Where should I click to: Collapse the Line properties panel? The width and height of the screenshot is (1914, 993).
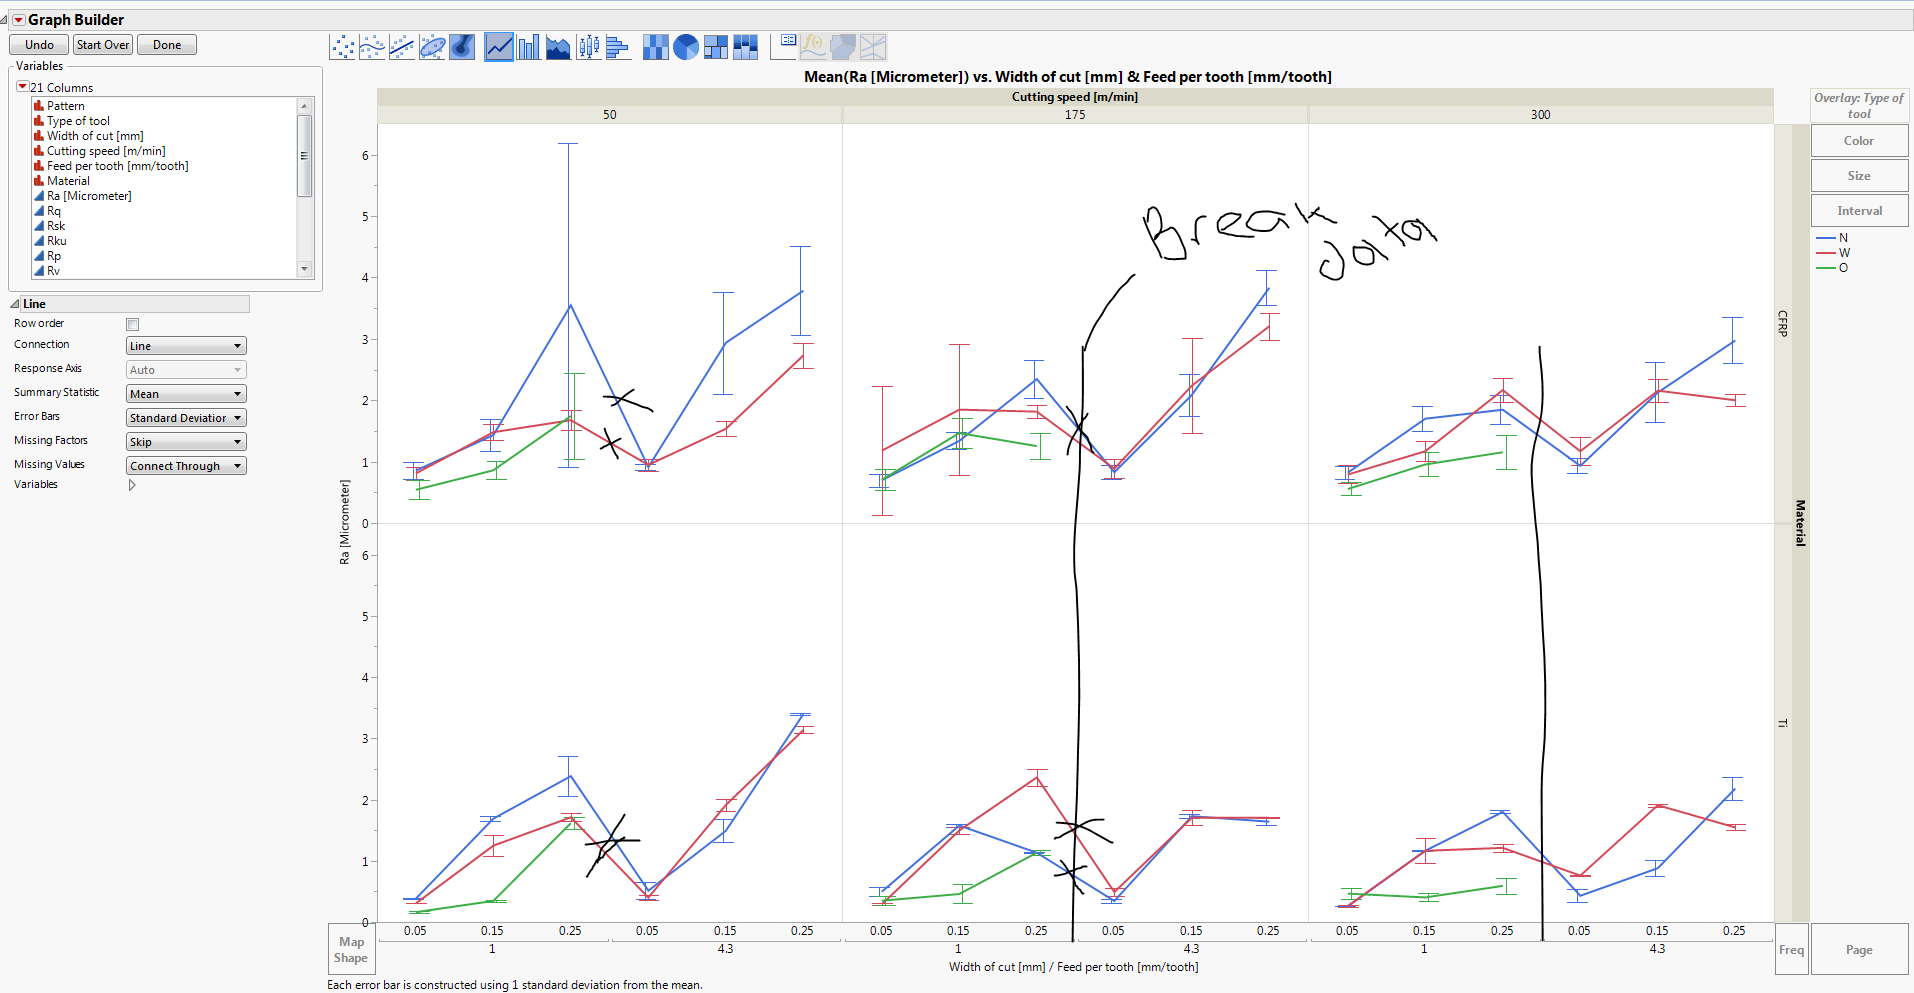tap(13, 303)
